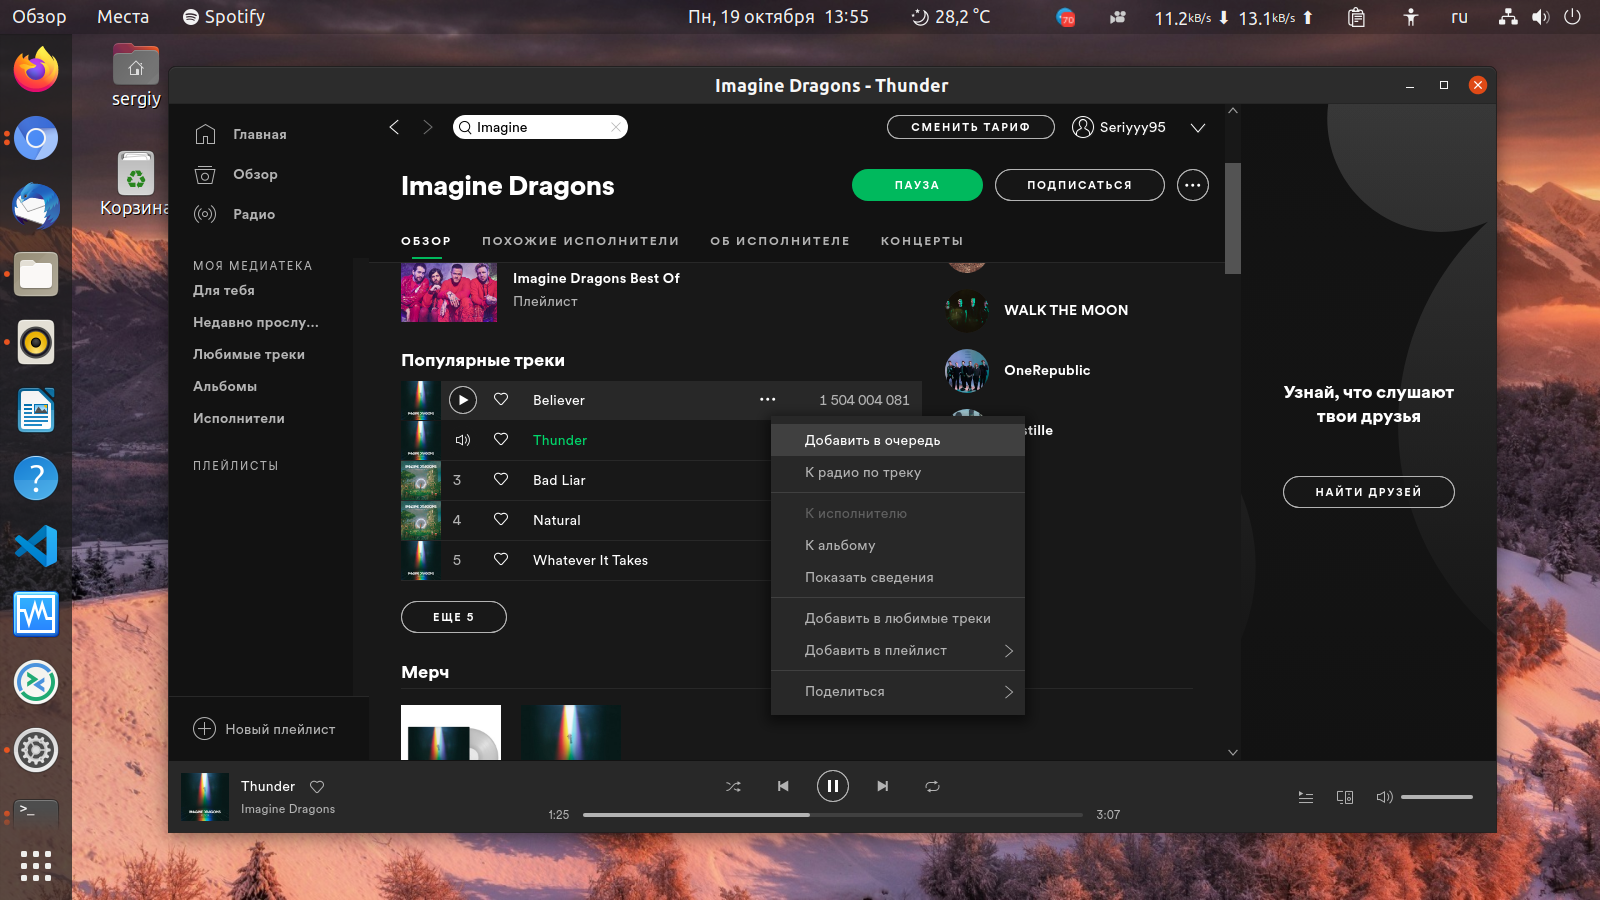Select Добавить в очередь
This screenshot has height=900, width=1600.
[x=898, y=440]
